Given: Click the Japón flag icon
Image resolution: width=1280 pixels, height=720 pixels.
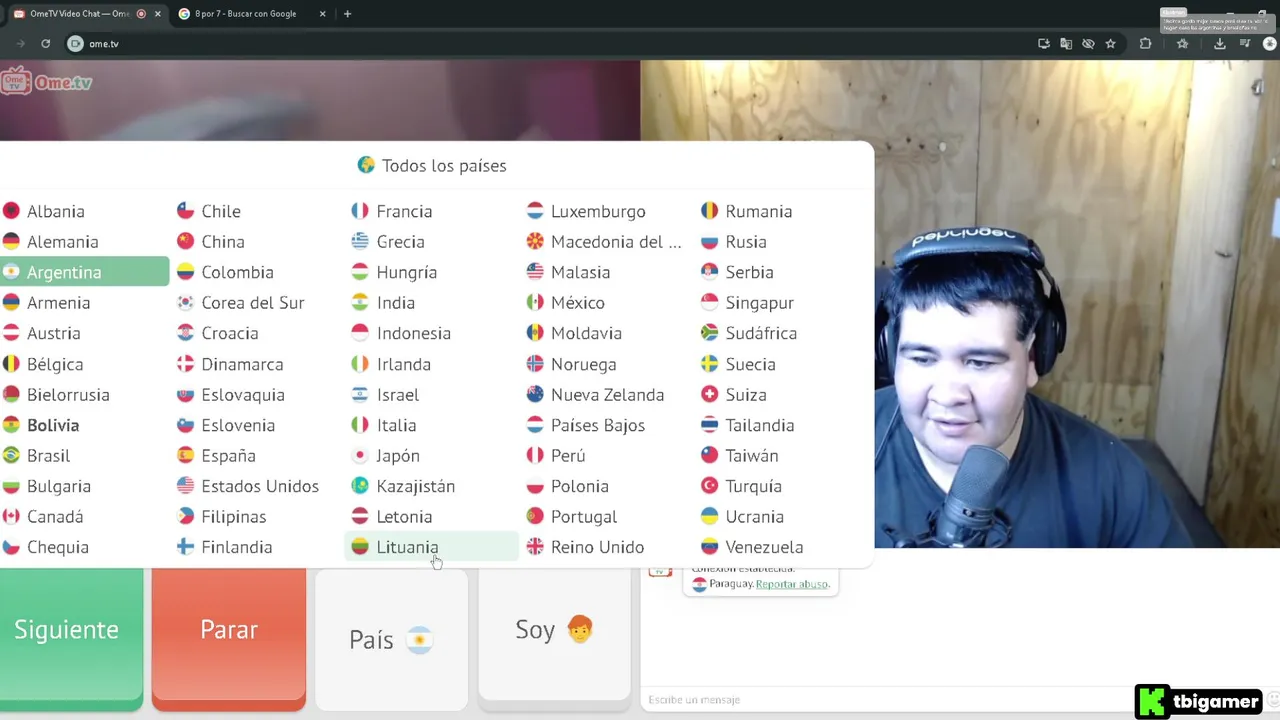Looking at the screenshot, I should click(x=360, y=456).
